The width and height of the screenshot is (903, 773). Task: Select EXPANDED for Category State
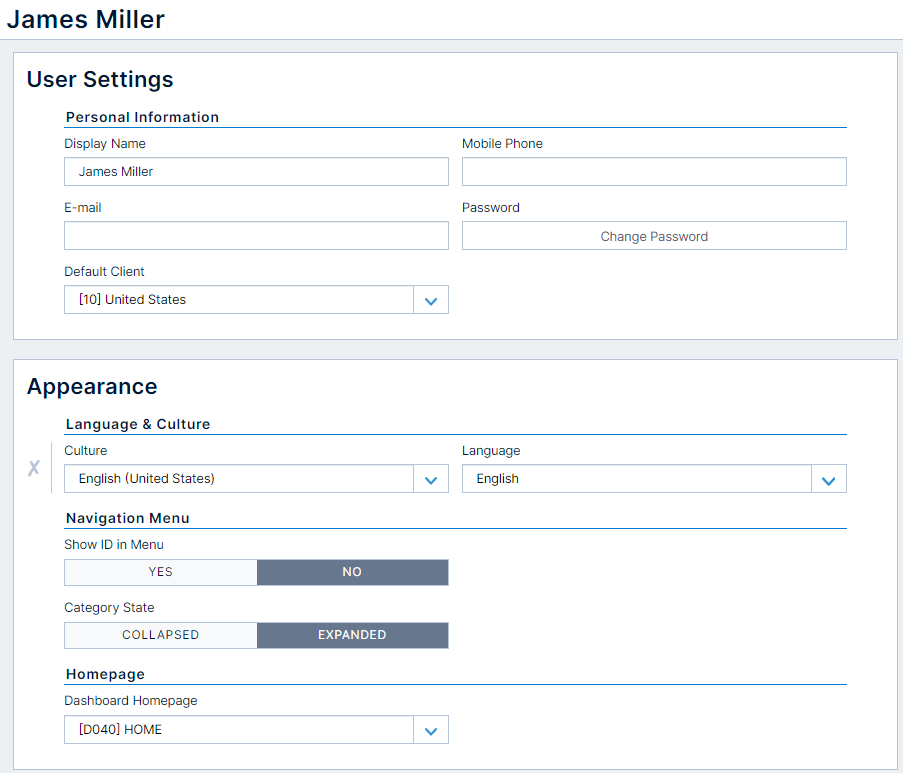click(352, 635)
